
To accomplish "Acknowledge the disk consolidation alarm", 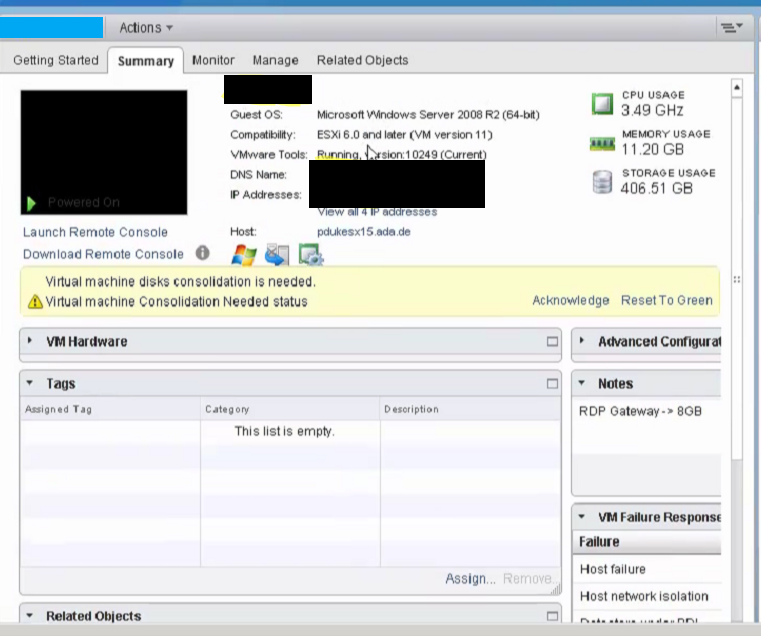I will (x=570, y=300).
